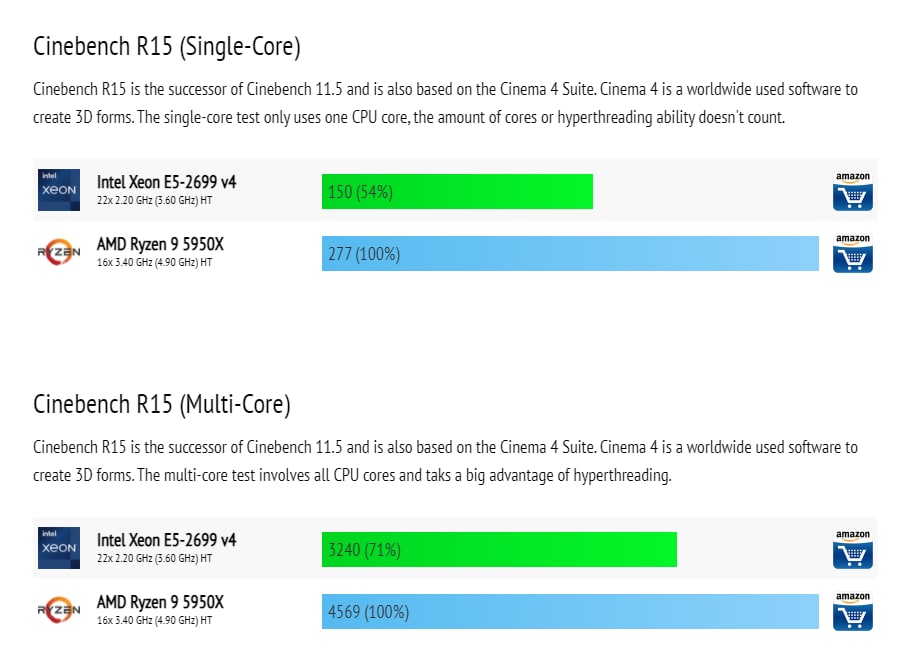Image resolution: width=899 pixels, height=660 pixels.
Task: Open AMD Ryzen 9 5950X link under Multi-Core
Action: pyautogui.click(x=160, y=602)
